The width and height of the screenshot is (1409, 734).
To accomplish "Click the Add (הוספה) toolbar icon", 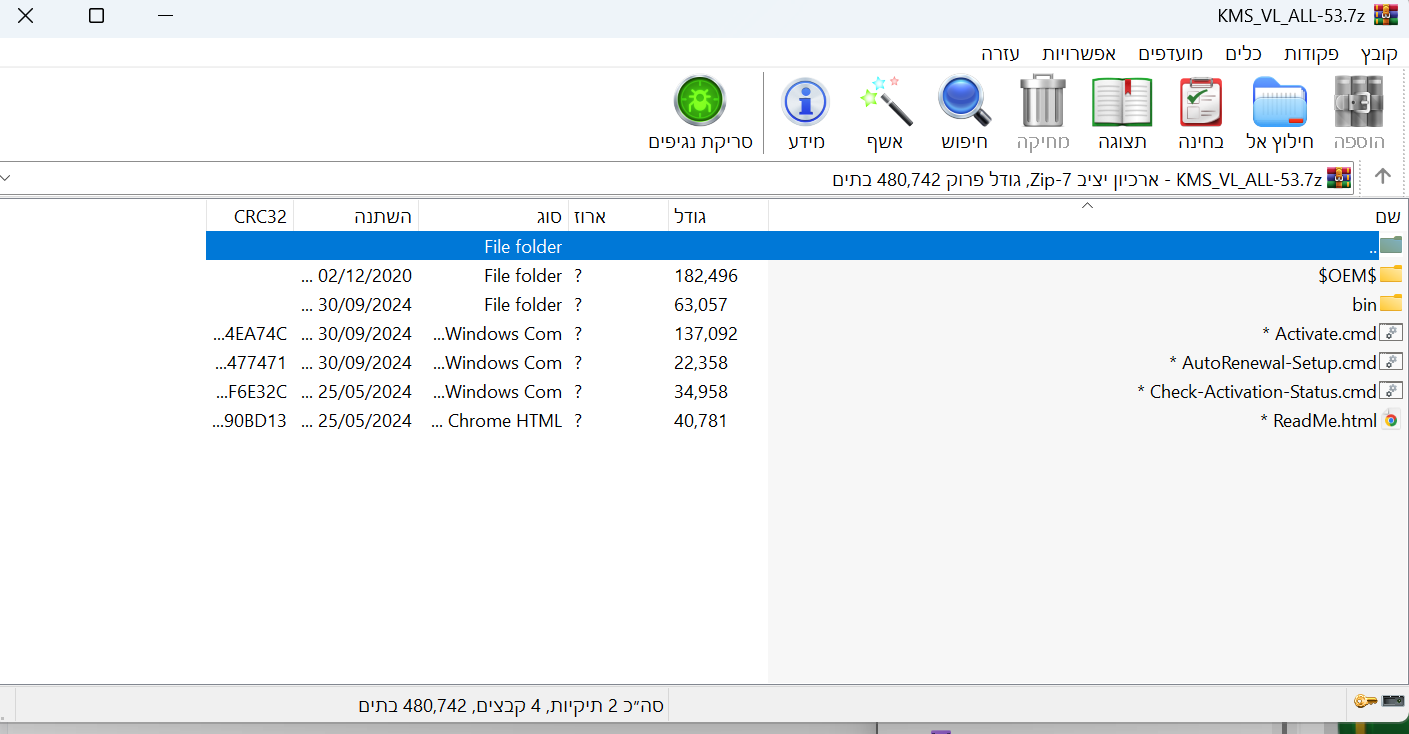I will [1359, 101].
